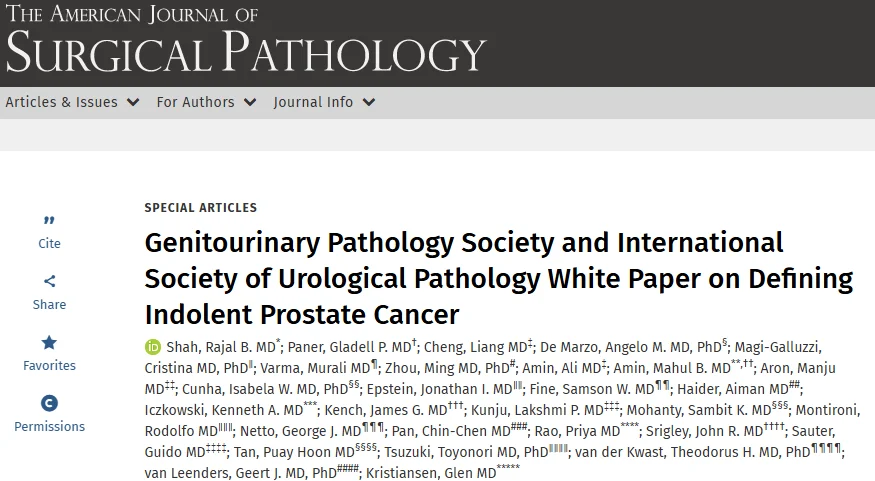Open the ORCID icon beside Shah, Rajal B.

153,348
